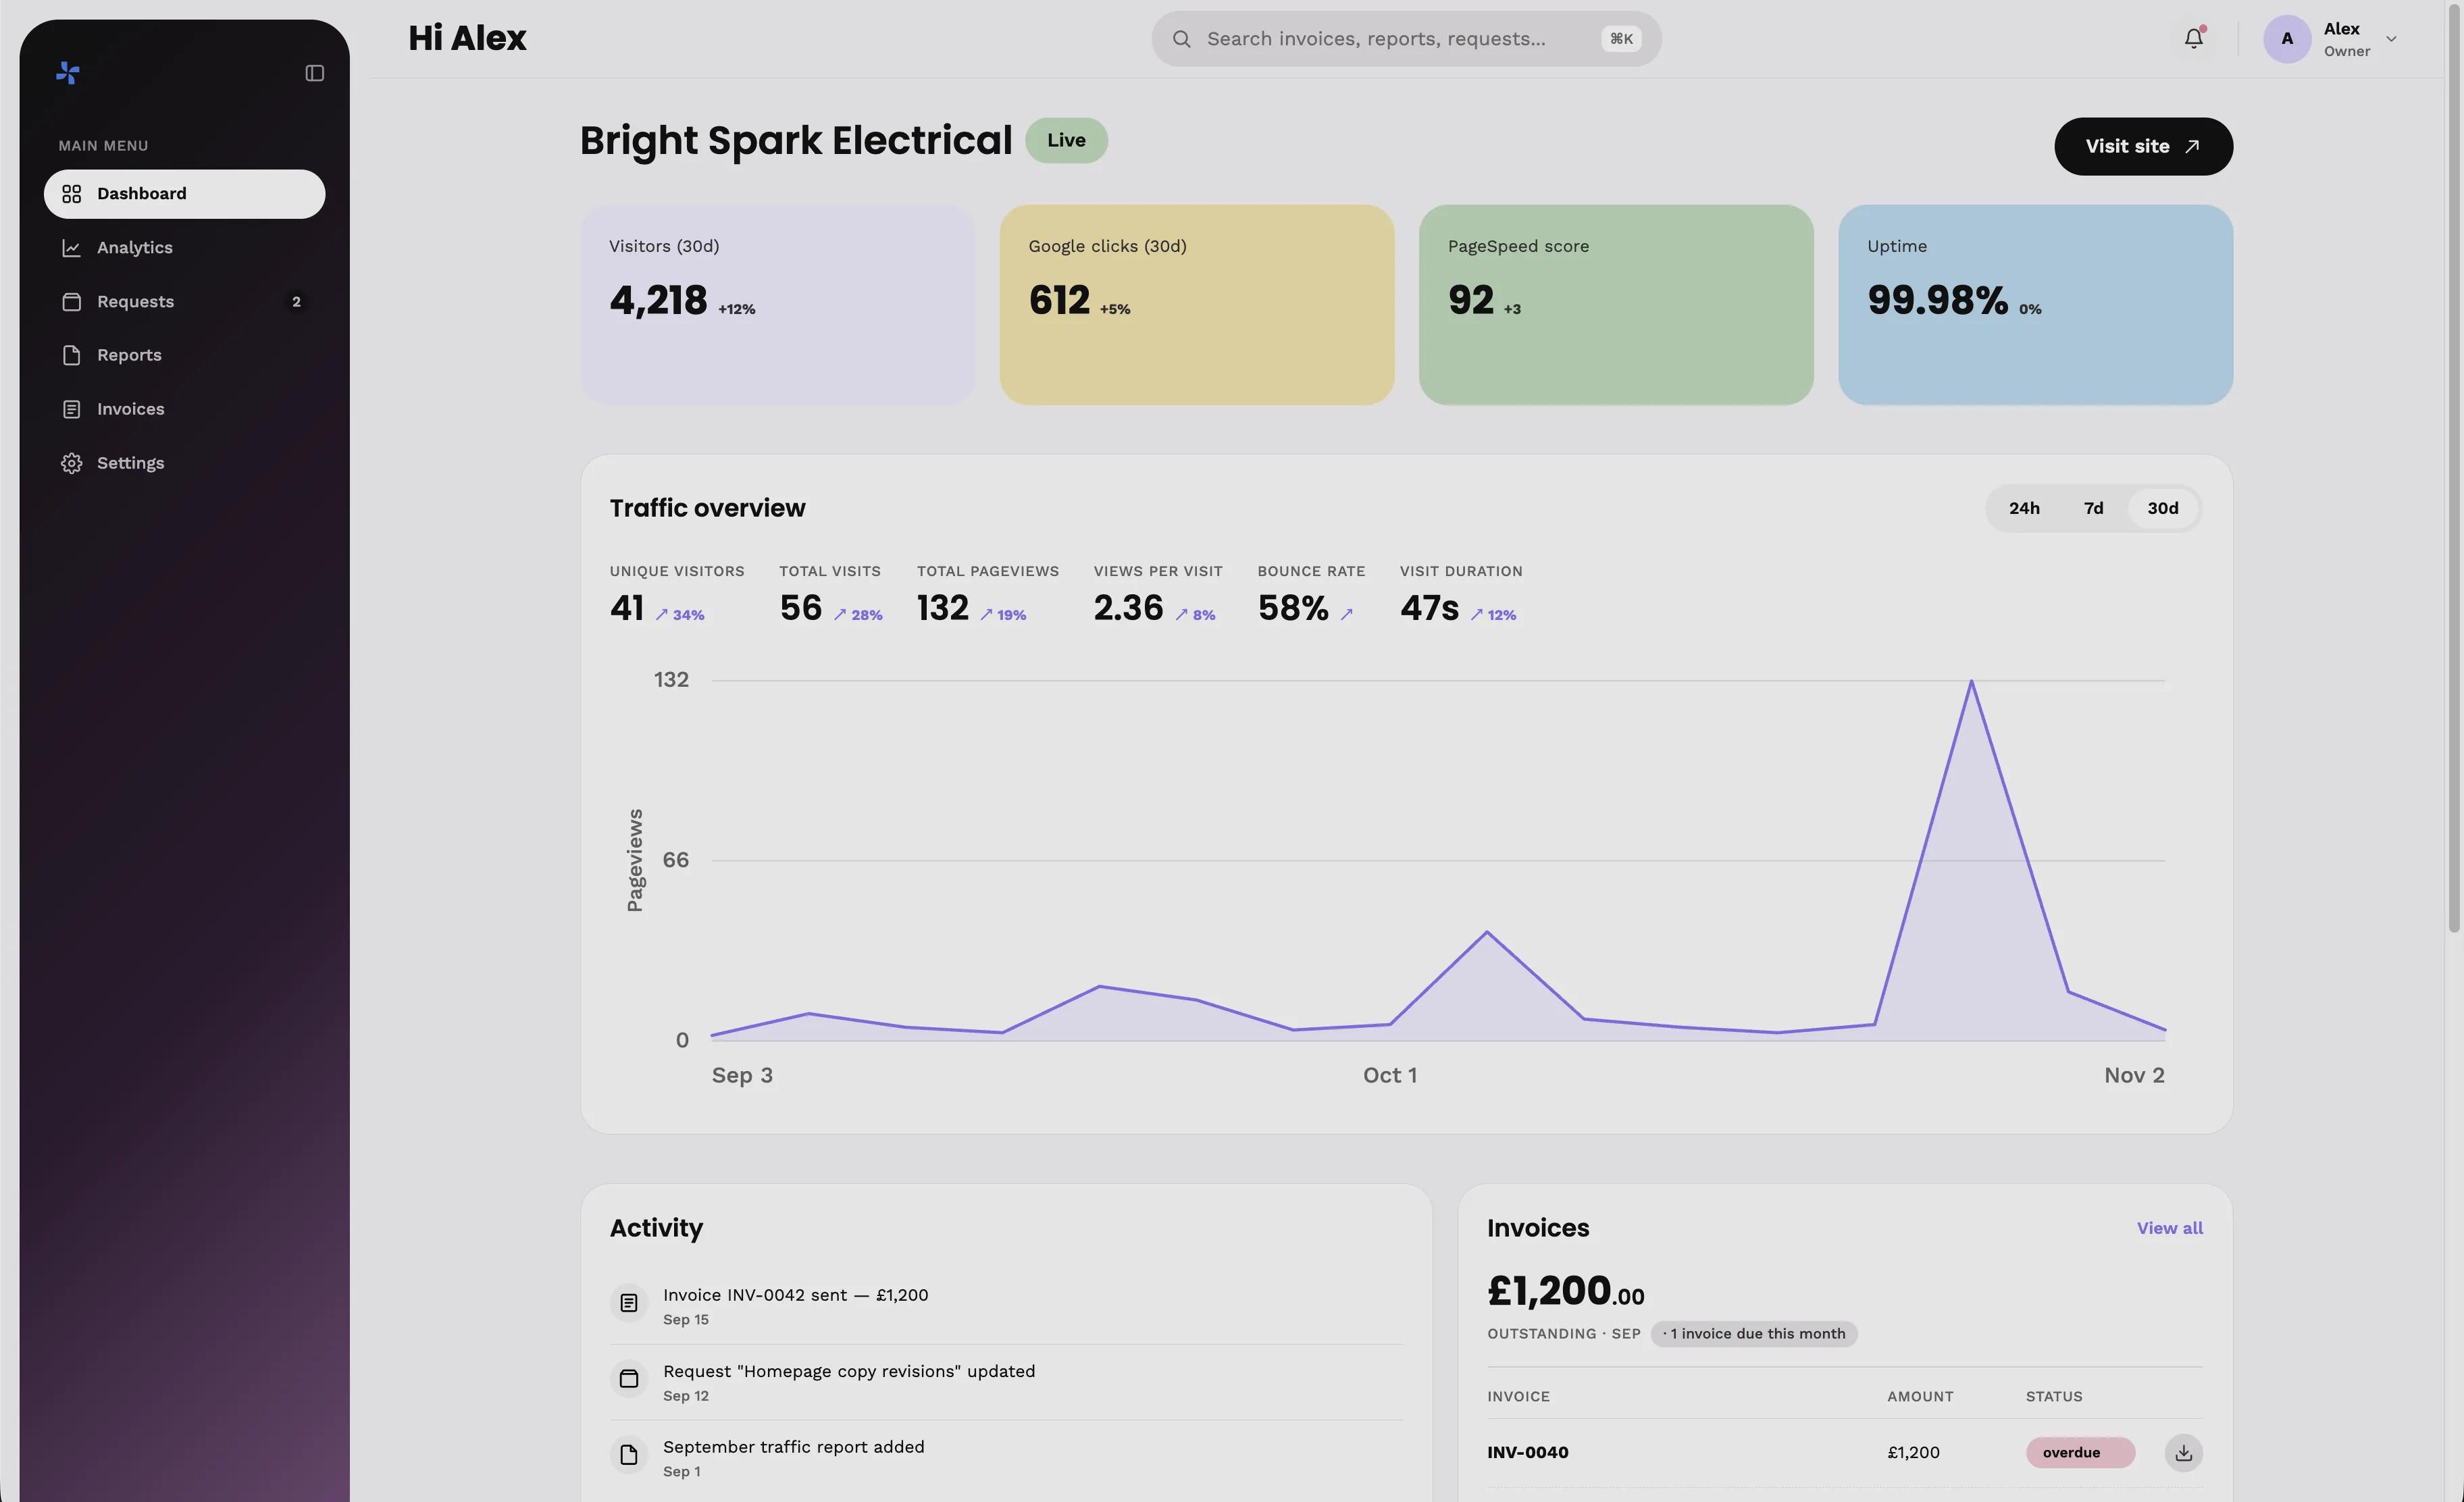Navigate to Reports menu item
The width and height of the screenshot is (2464, 1502).
pyautogui.click(x=184, y=355)
